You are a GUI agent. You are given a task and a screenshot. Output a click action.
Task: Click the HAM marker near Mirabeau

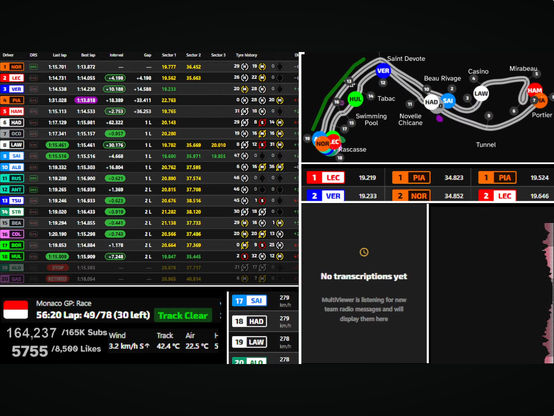coord(535,90)
